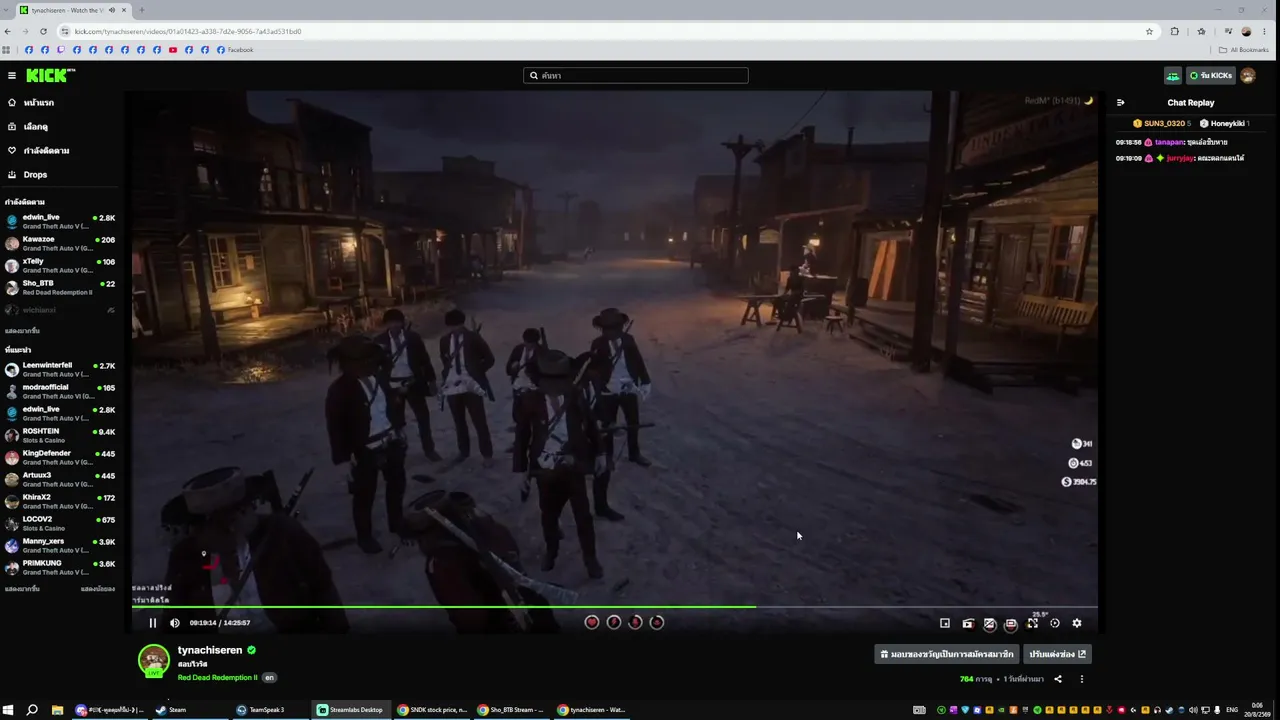This screenshot has height=720, width=1280.
Task: Open the Facebook bookmark
Action: (235, 50)
